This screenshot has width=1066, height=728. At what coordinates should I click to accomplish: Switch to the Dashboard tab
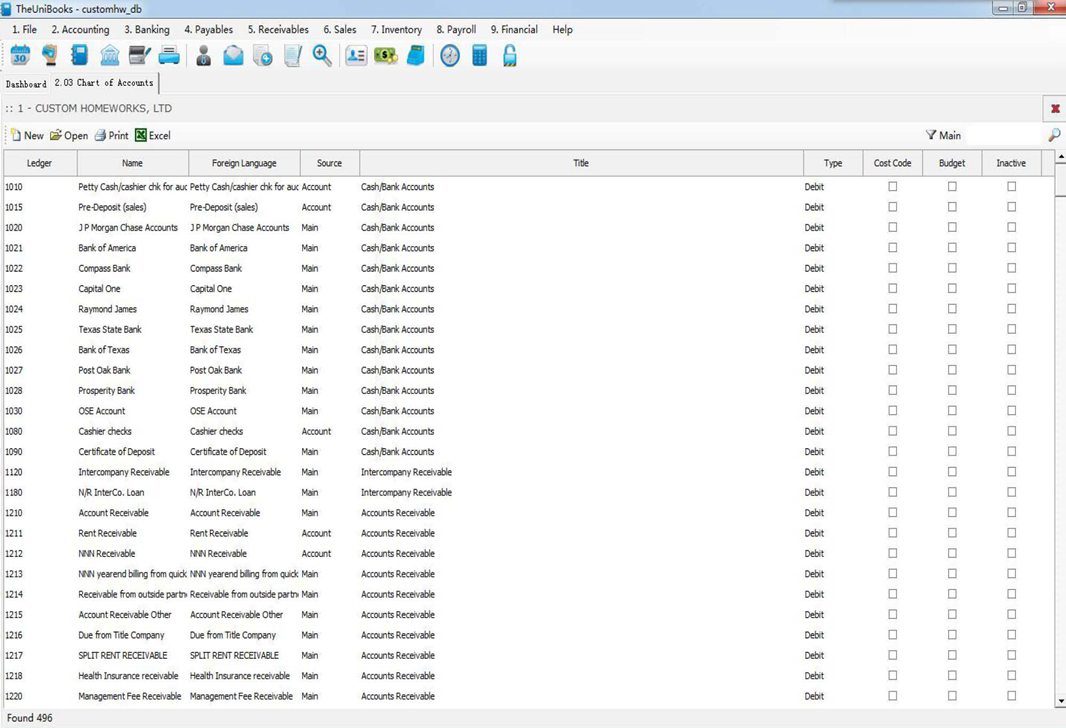coord(26,84)
